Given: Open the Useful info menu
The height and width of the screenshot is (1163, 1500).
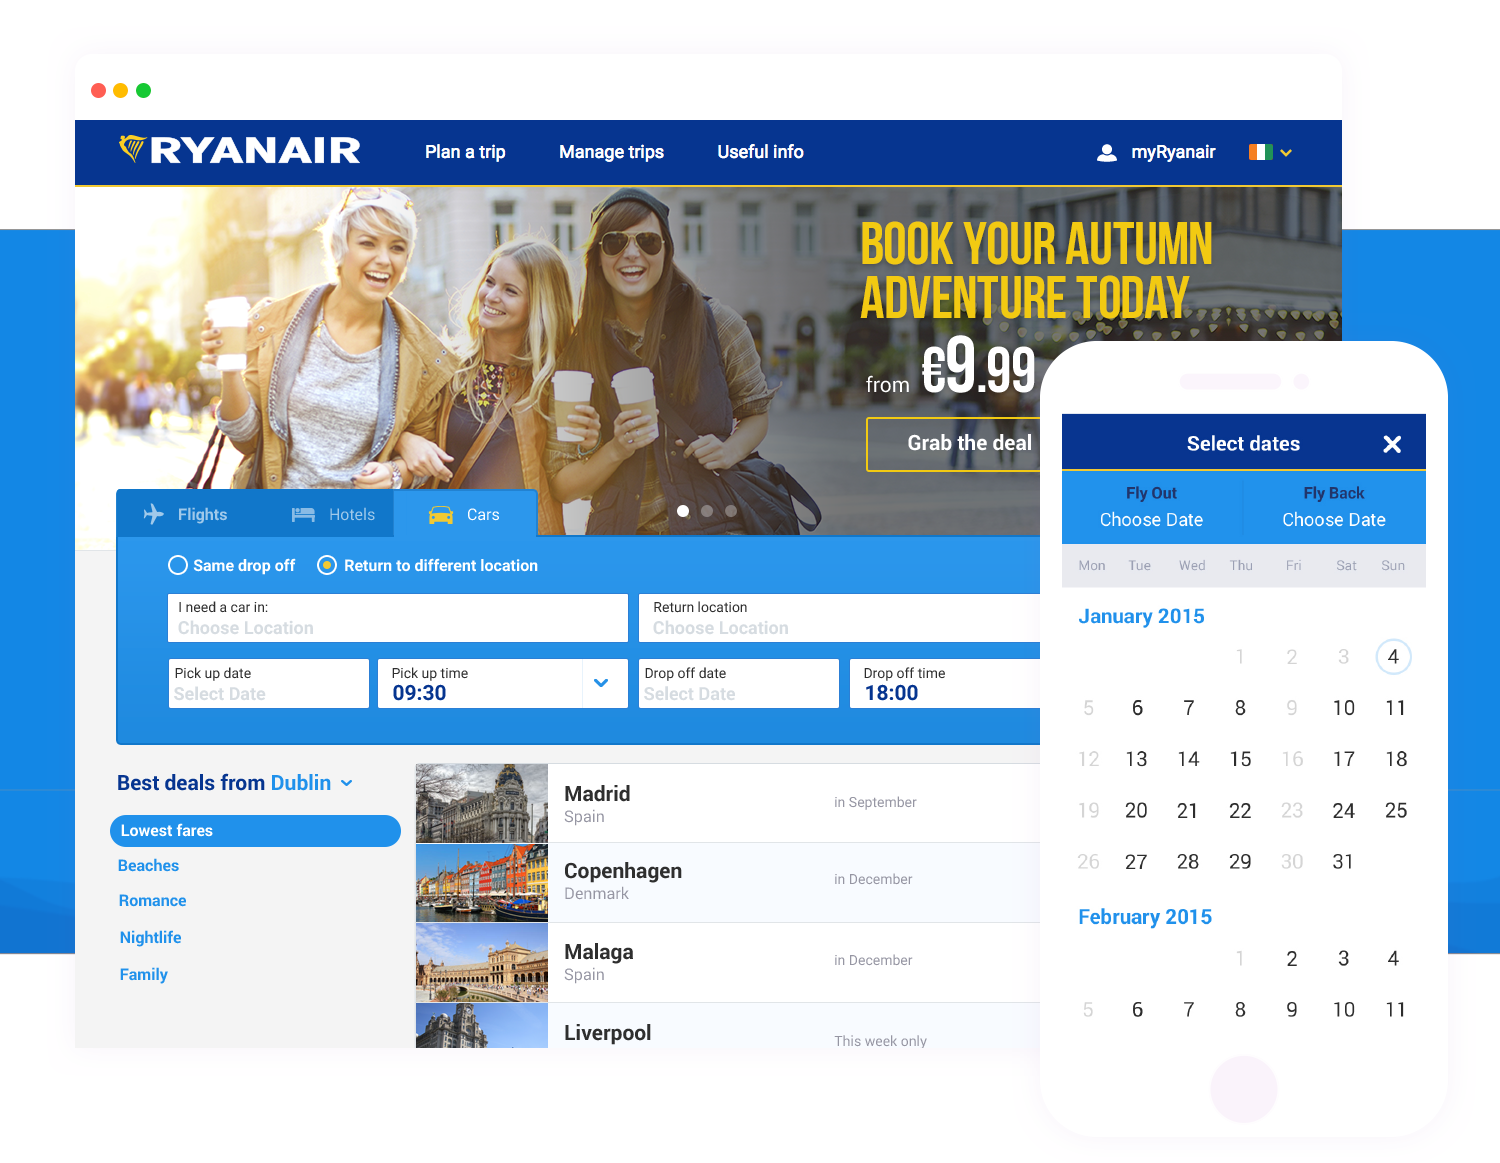Looking at the screenshot, I should [760, 152].
